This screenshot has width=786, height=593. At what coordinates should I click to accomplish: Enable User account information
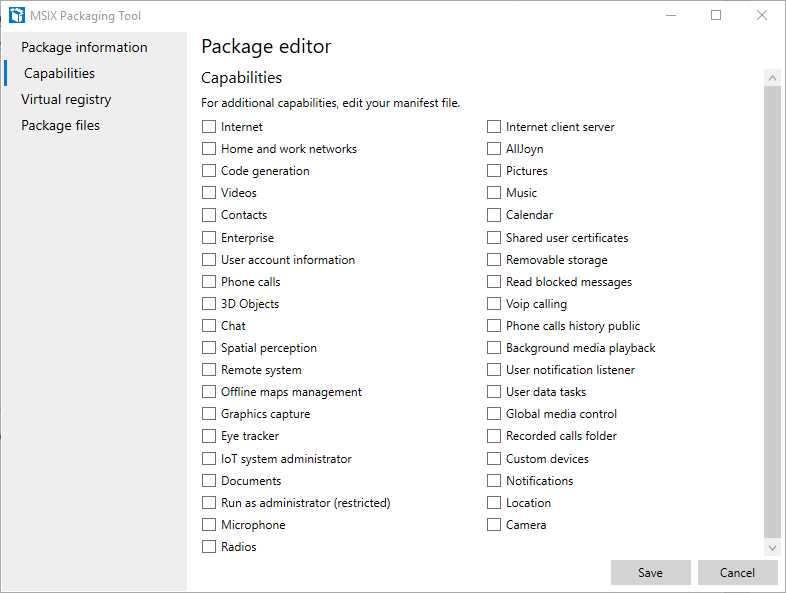click(x=209, y=259)
